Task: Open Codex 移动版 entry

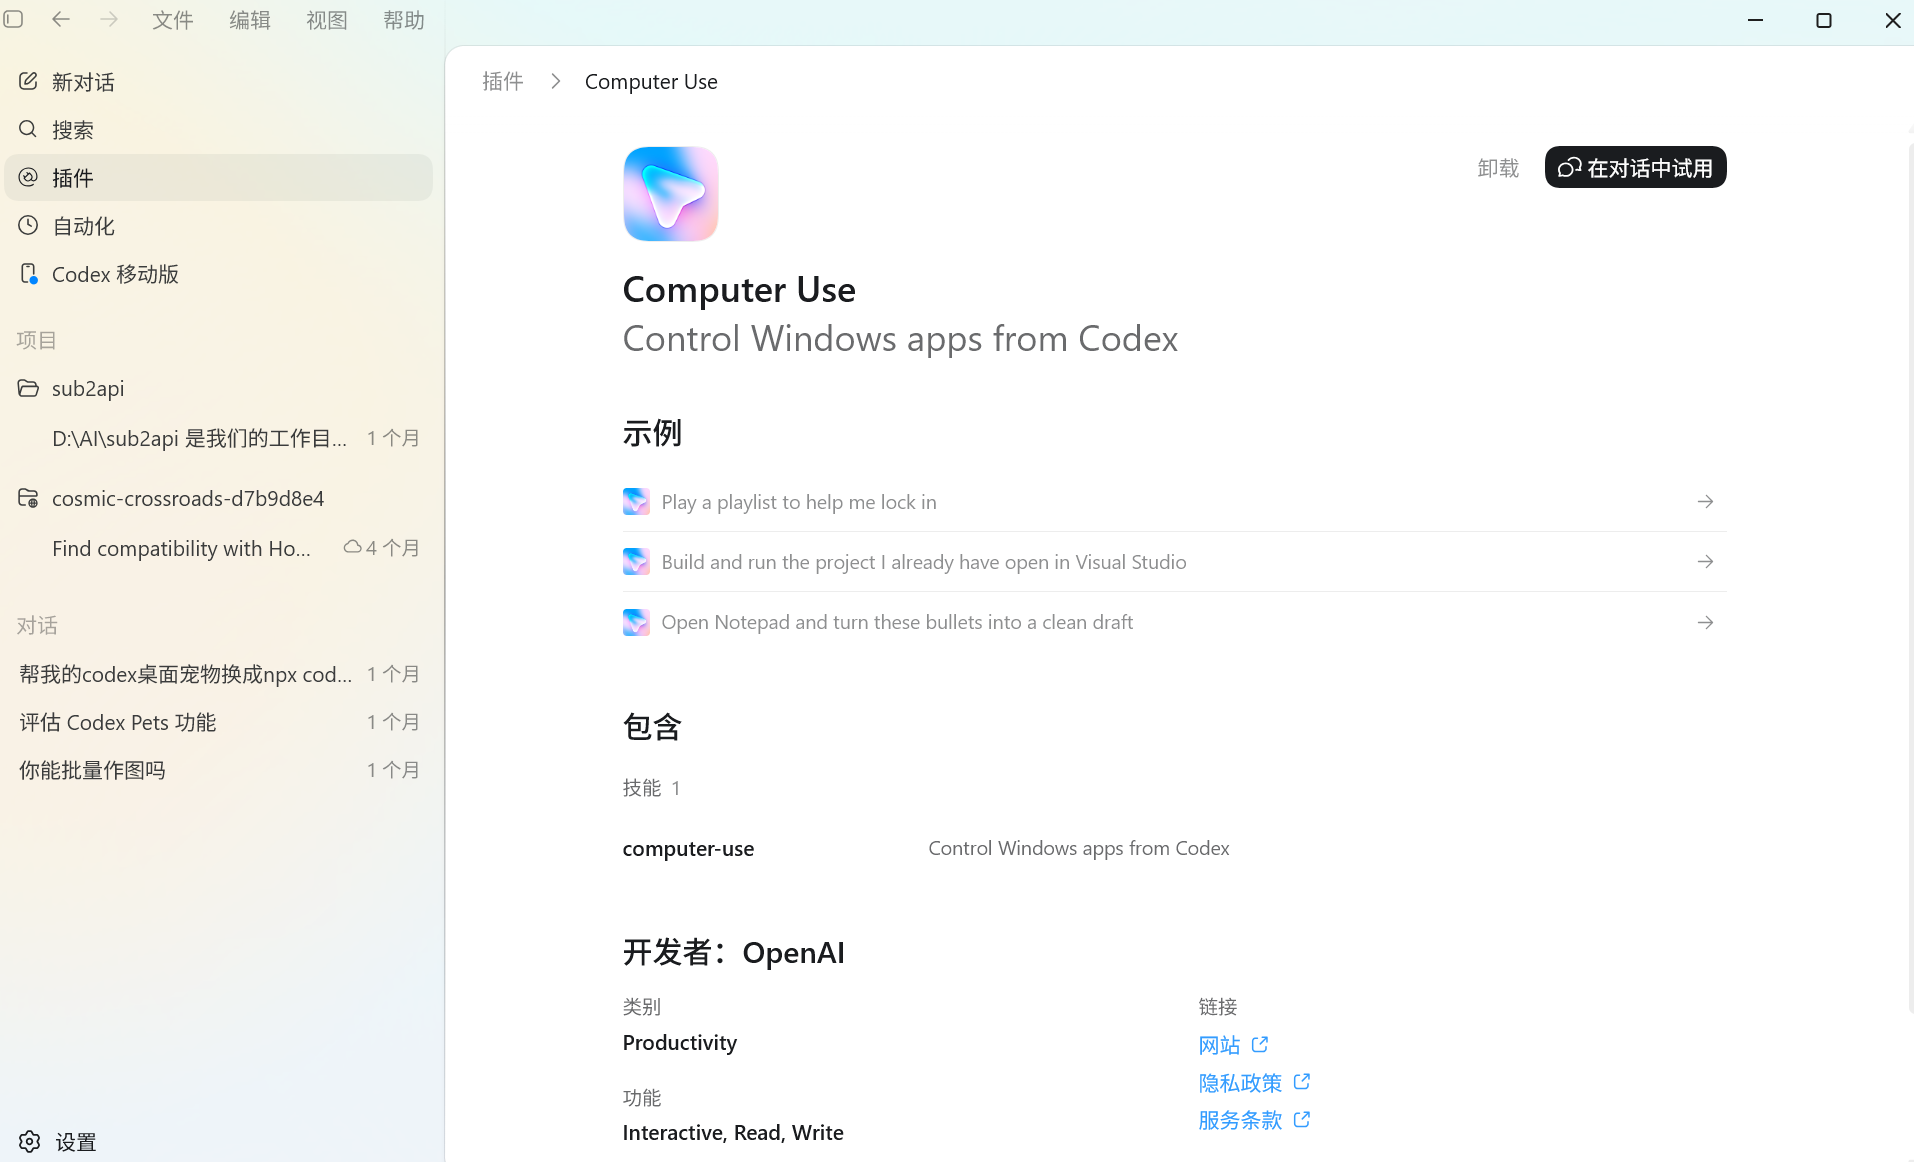Action: 218,274
